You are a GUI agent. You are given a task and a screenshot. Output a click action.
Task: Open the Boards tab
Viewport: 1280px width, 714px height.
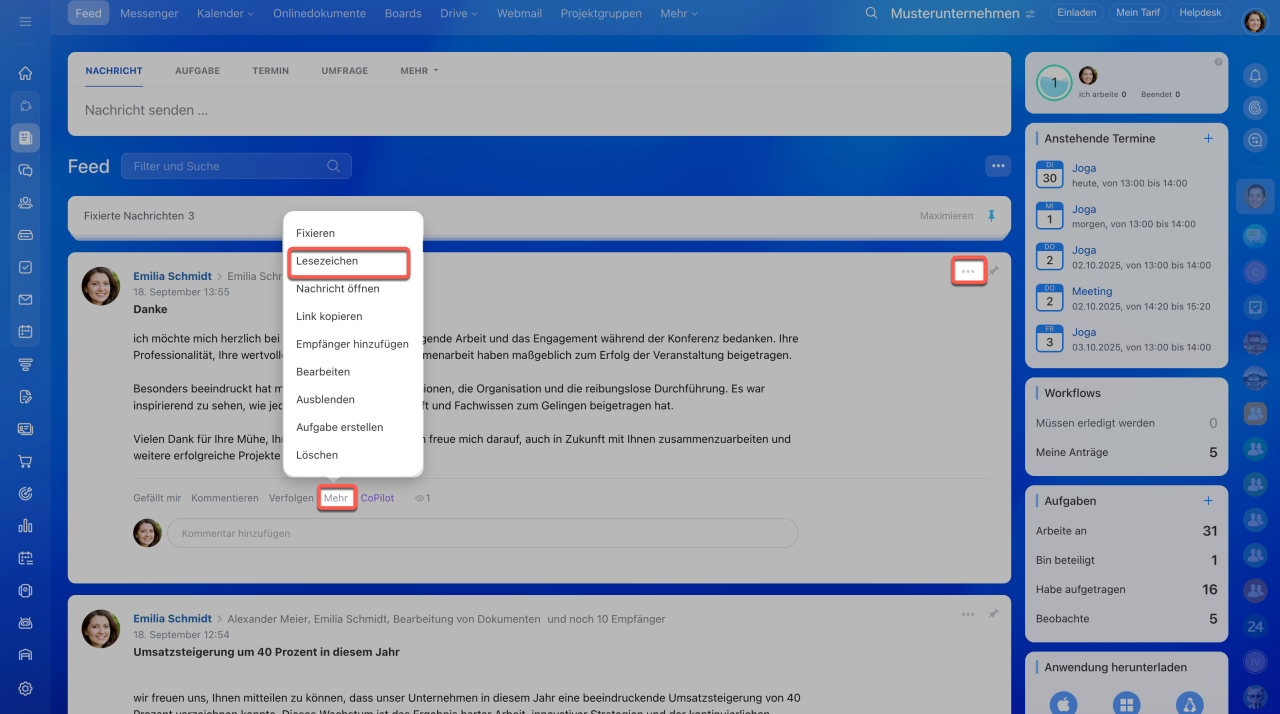[x=403, y=14]
